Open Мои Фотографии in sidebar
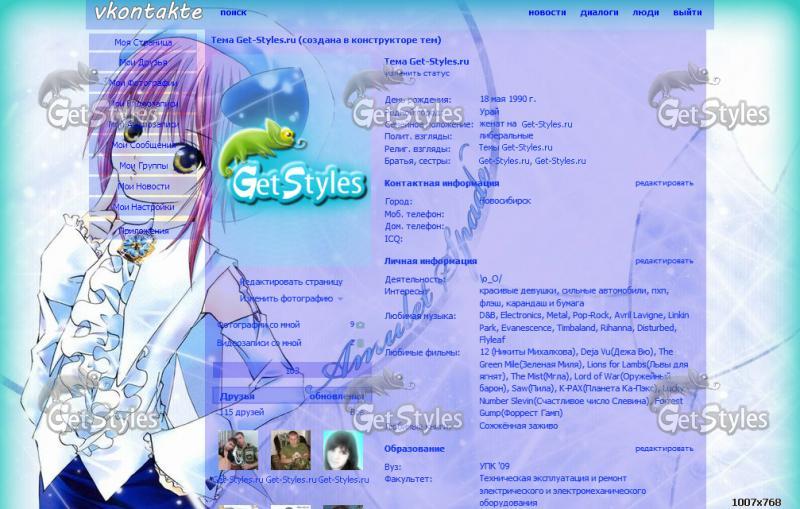 (x=143, y=83)
